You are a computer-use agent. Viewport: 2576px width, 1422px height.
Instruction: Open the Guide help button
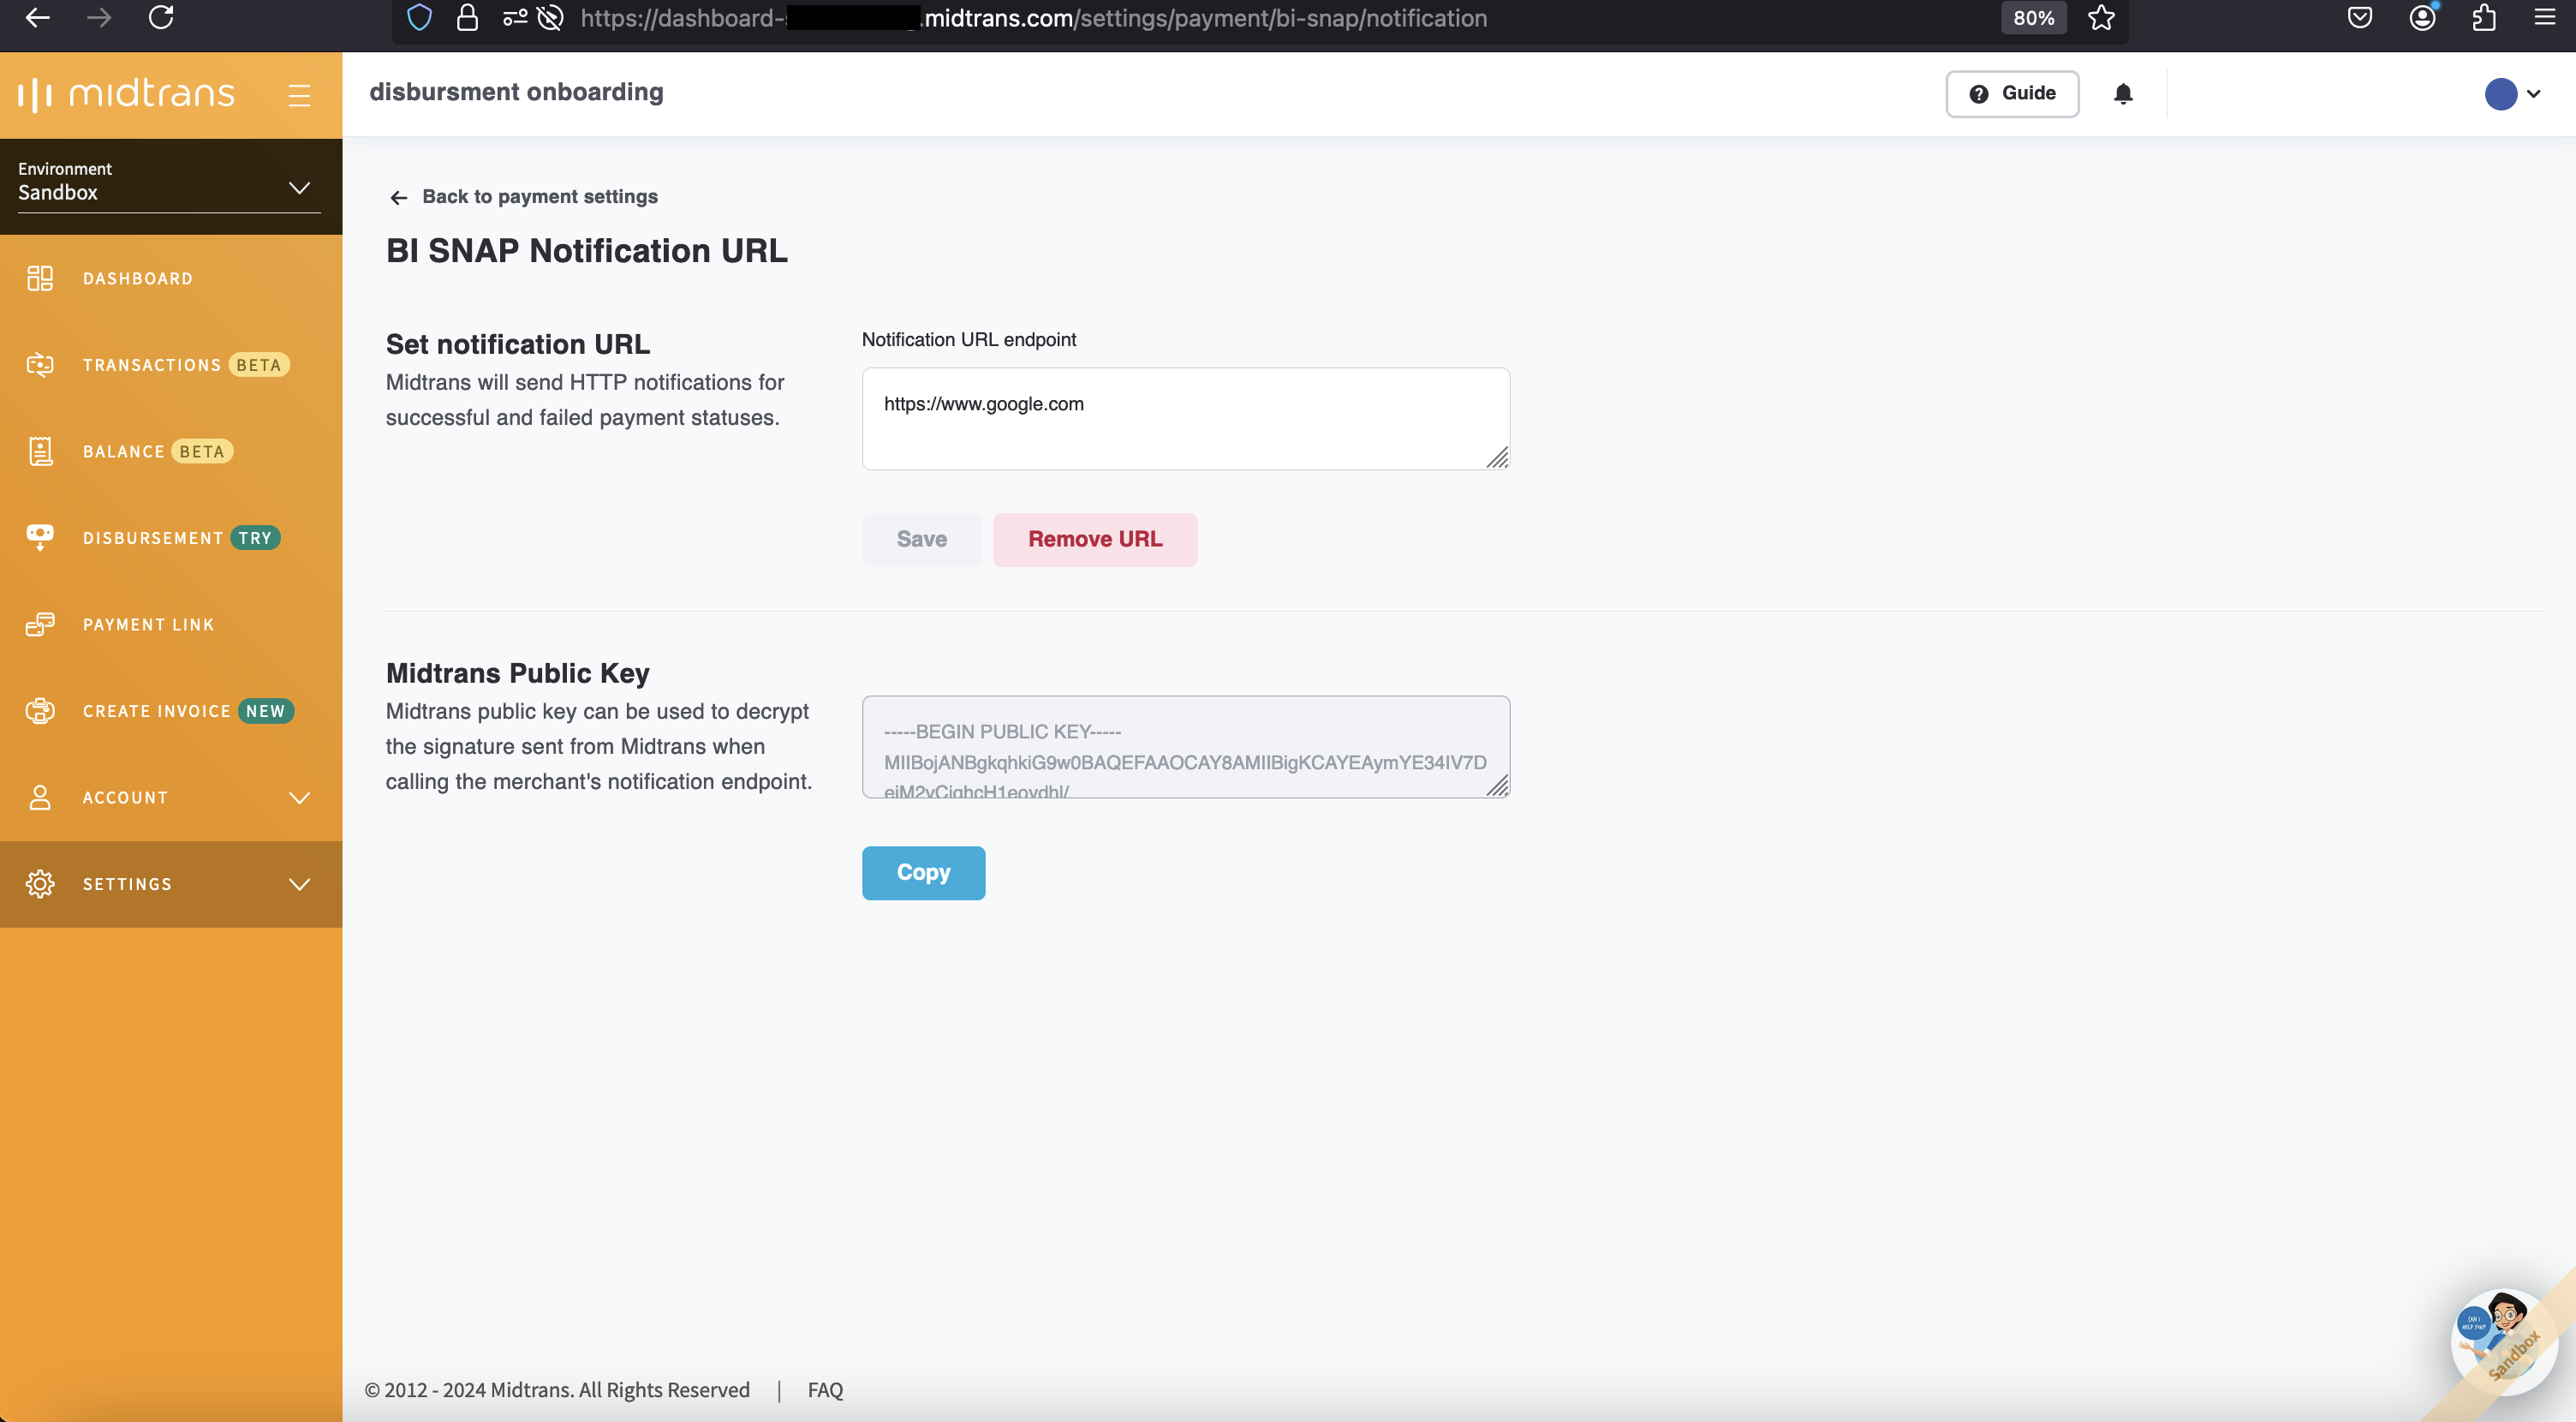click(2012, 93)
